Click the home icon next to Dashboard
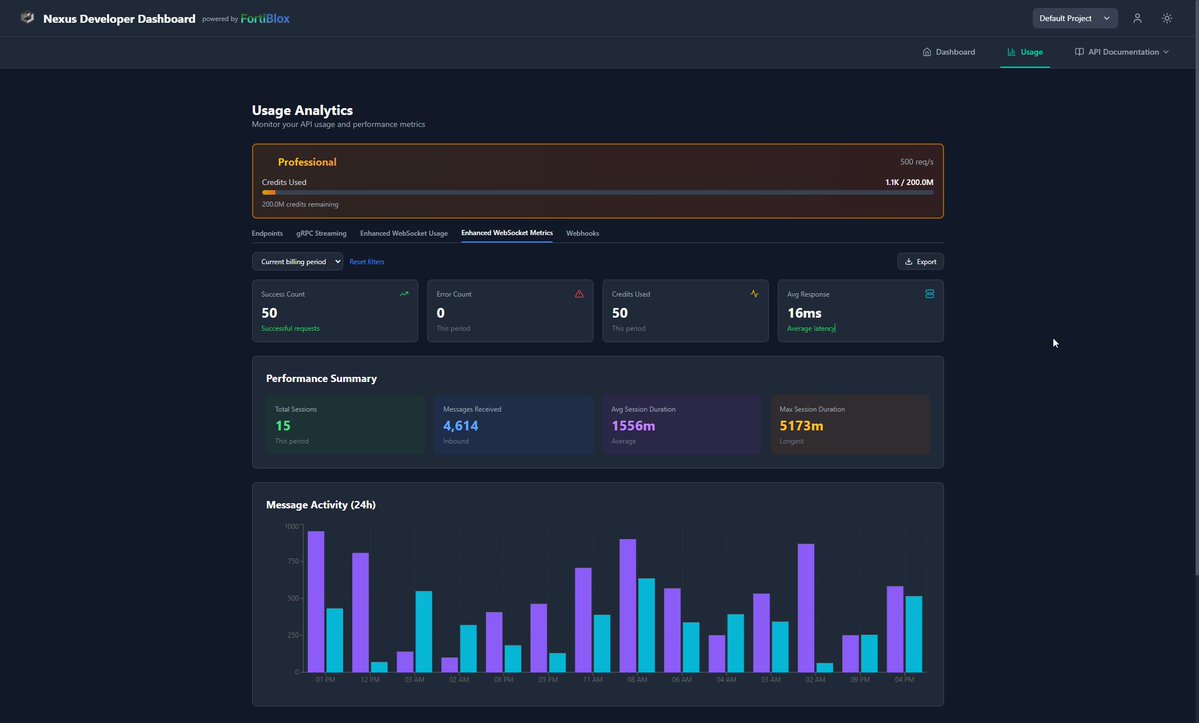Screen dimensions: 1199x723 (x=925, y=52)
